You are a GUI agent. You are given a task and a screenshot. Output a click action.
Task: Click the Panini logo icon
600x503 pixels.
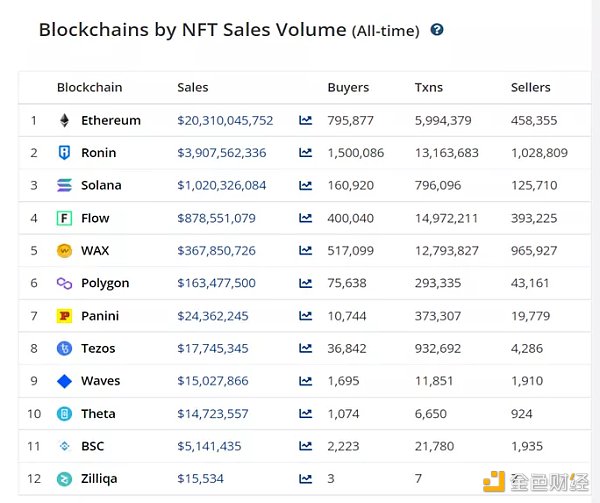point(65,316)
